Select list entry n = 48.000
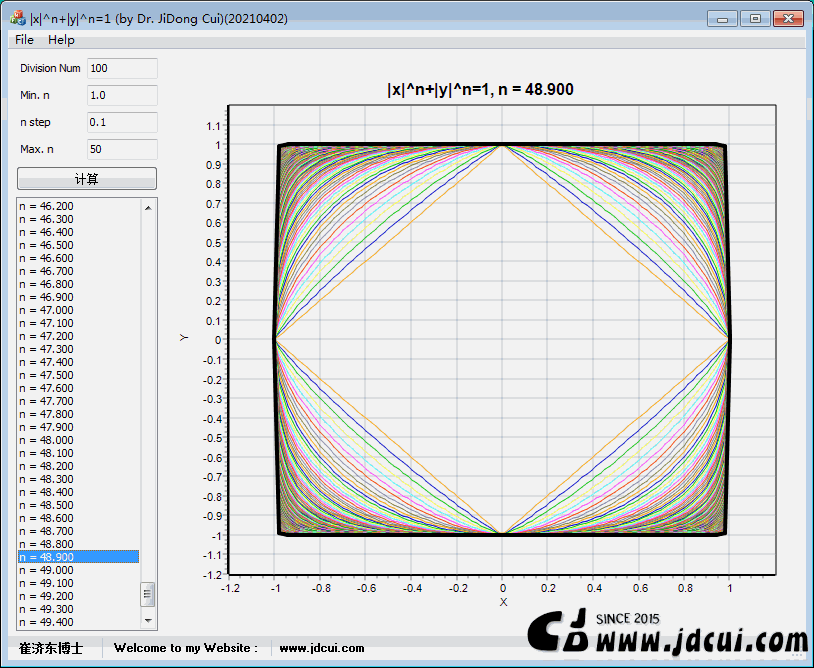The width and height of the screenshot is (814, 668). 78,440
